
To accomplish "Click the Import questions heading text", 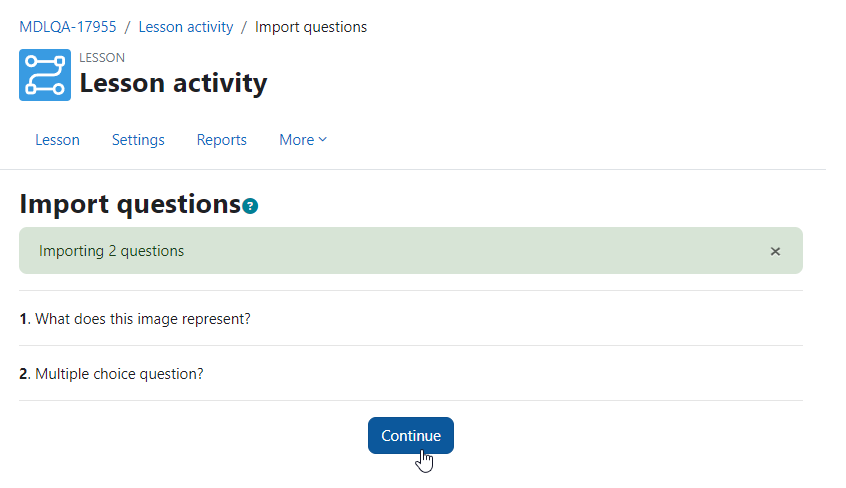I will coord(130,205).
